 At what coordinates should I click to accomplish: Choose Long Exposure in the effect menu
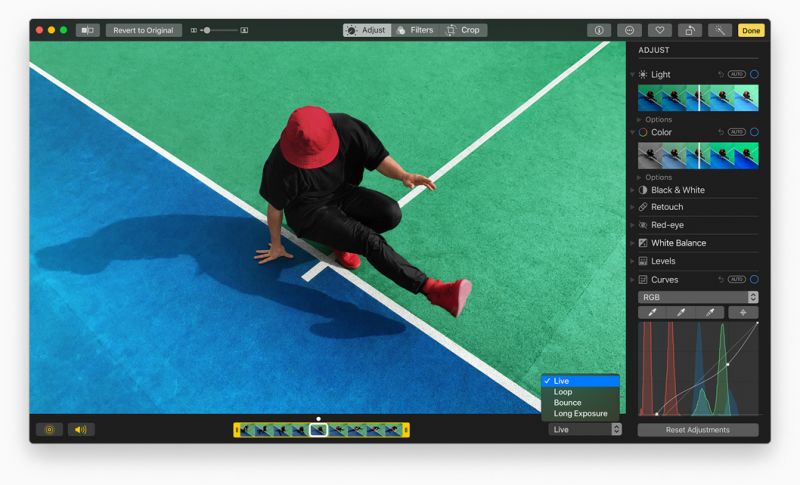(x=581, y=414)
